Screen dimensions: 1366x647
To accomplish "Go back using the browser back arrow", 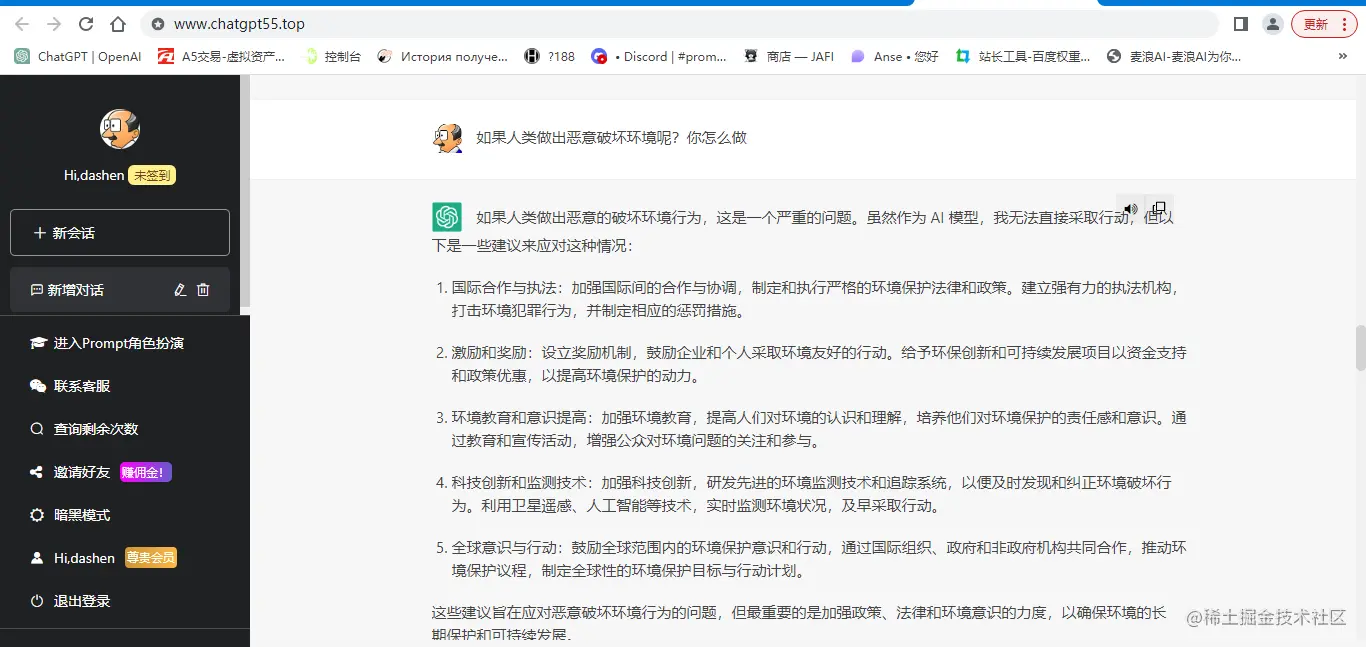I will (x=22, y=24).
